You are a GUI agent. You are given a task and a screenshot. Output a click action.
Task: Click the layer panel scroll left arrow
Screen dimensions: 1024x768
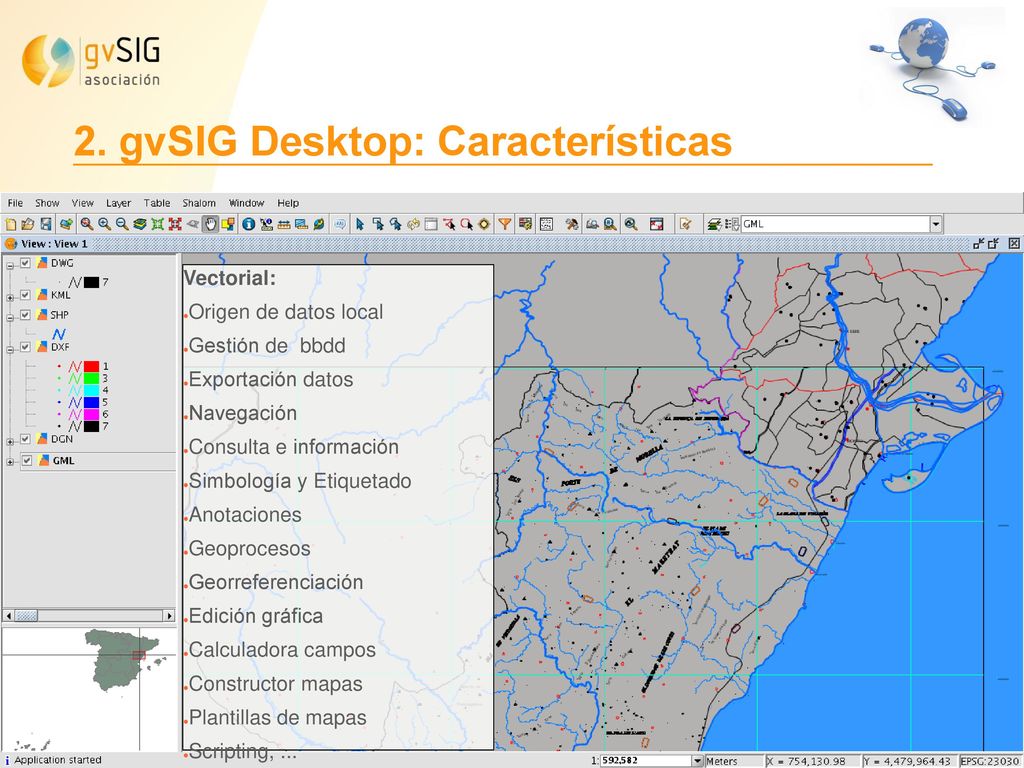coord(8,615)
